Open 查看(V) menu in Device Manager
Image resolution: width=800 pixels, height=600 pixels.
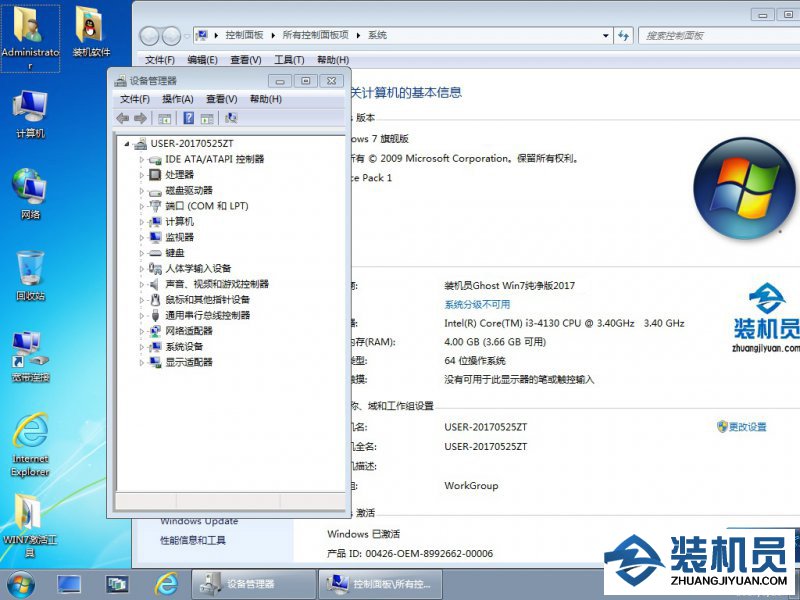point(221,99)
